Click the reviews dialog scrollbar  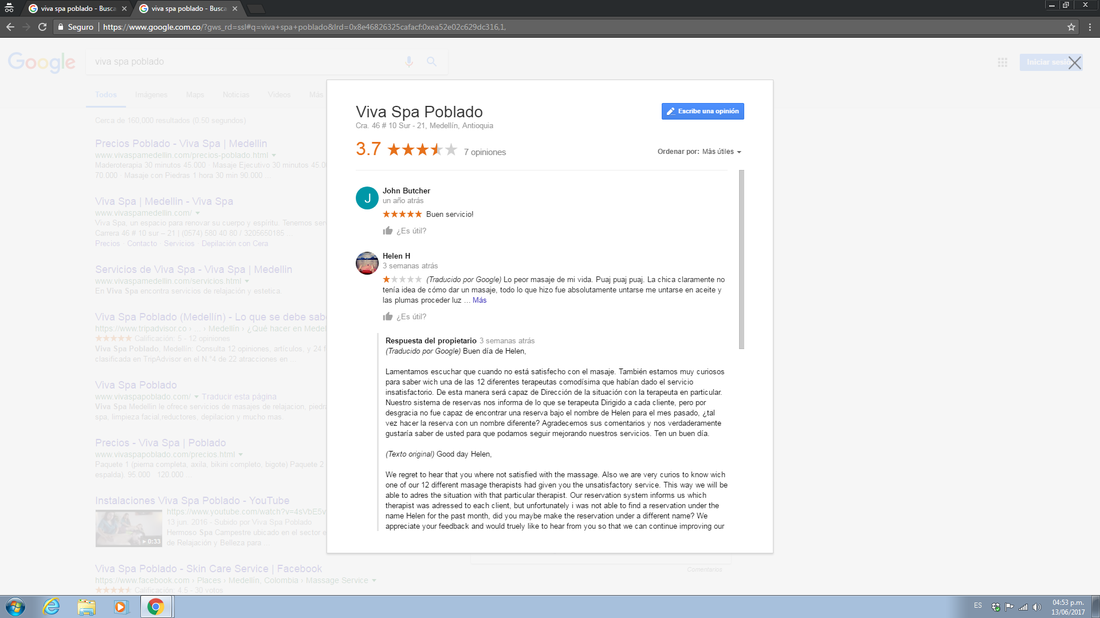click(x=742, y=260)
